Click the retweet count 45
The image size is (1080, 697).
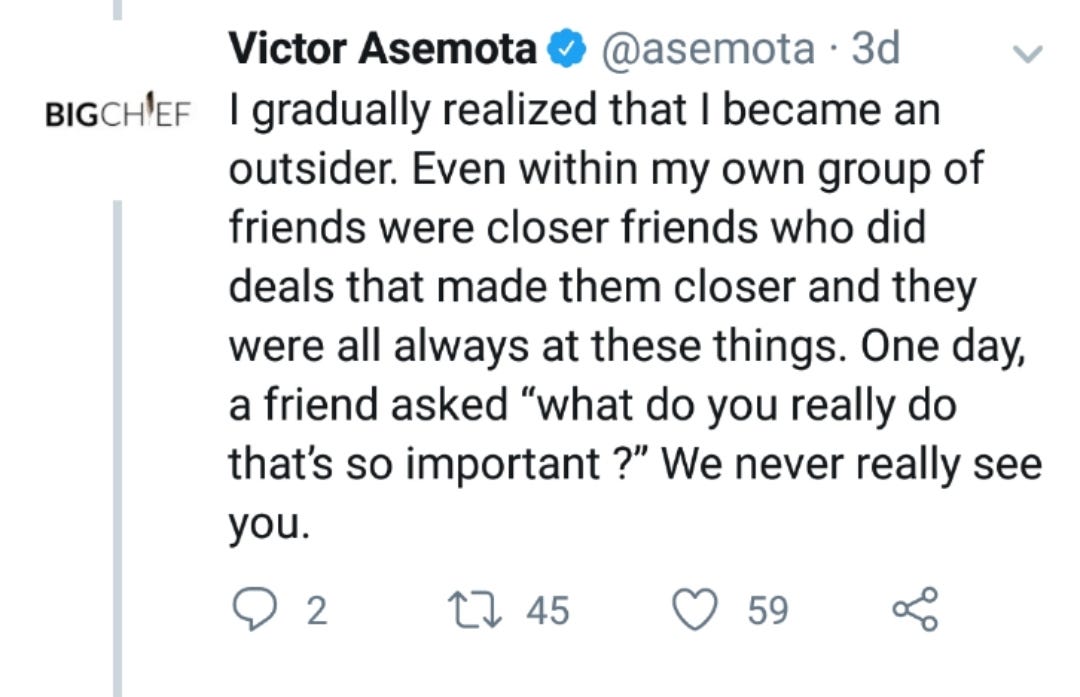point(547,610)
